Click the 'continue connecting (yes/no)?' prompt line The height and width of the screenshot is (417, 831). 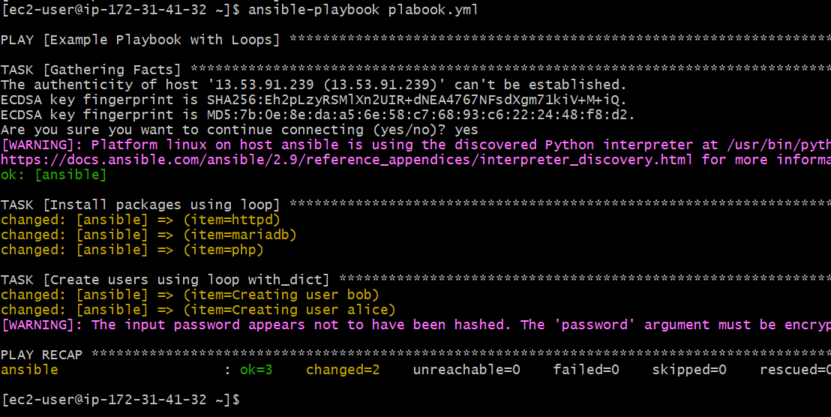240,129
